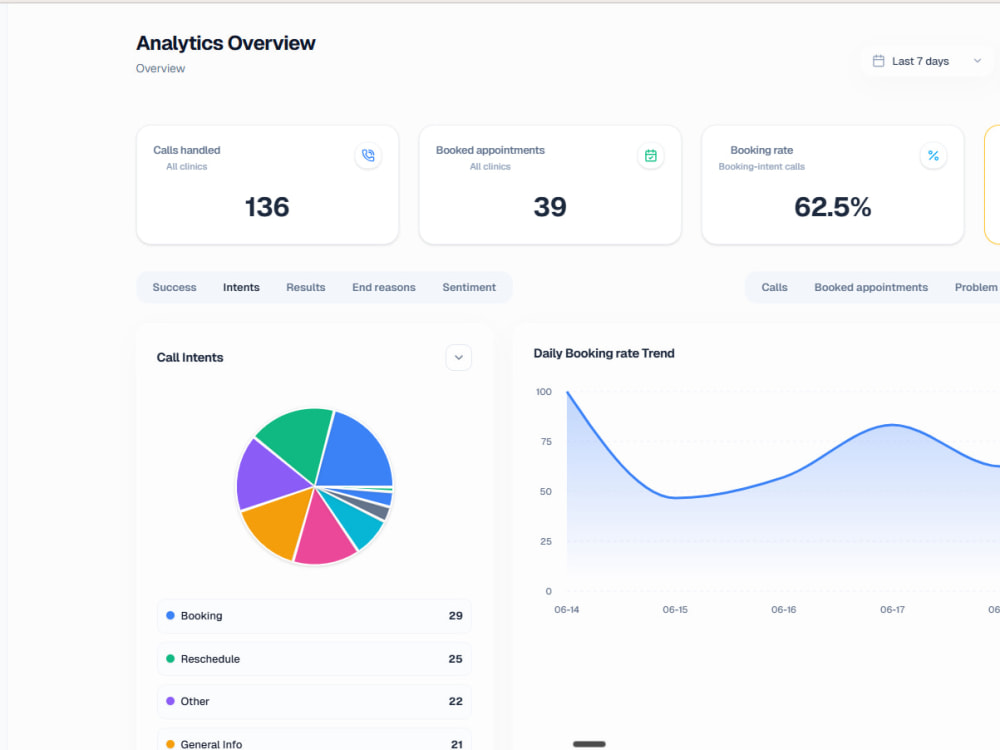1000x750 pixels.
Task: Click the calendar icon beside Last 7 days
Action: (878, 61)
